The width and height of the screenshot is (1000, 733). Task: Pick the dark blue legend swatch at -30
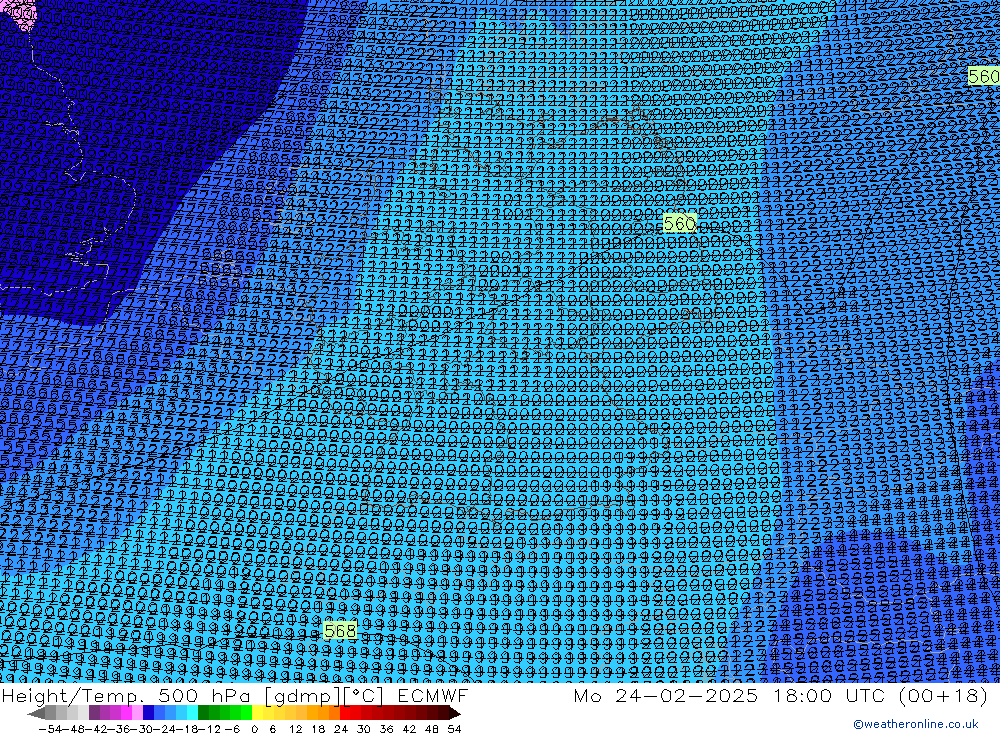coord(149,713)
